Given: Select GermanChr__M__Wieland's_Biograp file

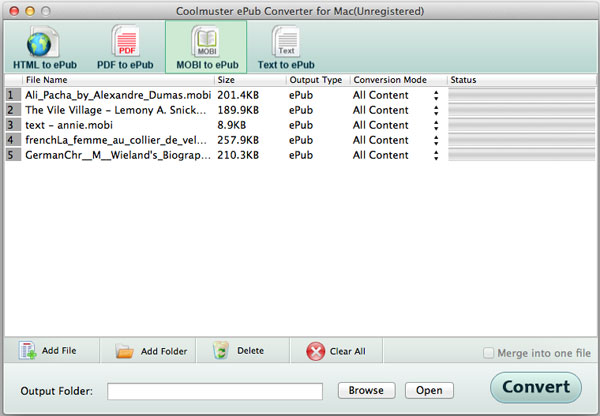Looking at the screenshot, I should coord(118,155).
